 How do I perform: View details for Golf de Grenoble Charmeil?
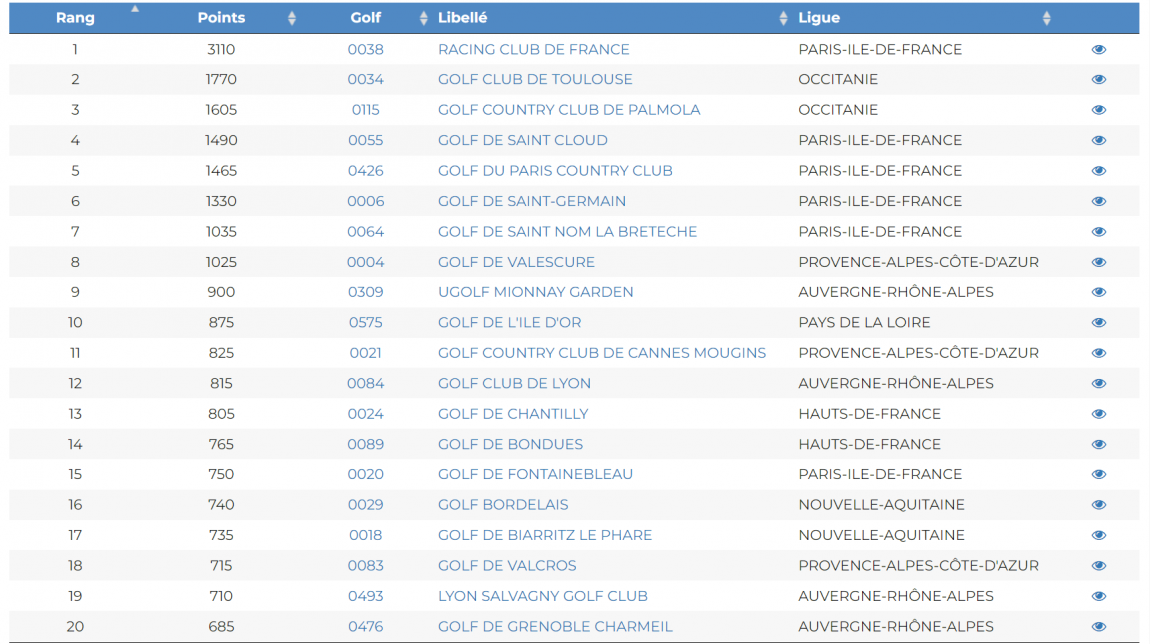click(x=1098, y=626)
